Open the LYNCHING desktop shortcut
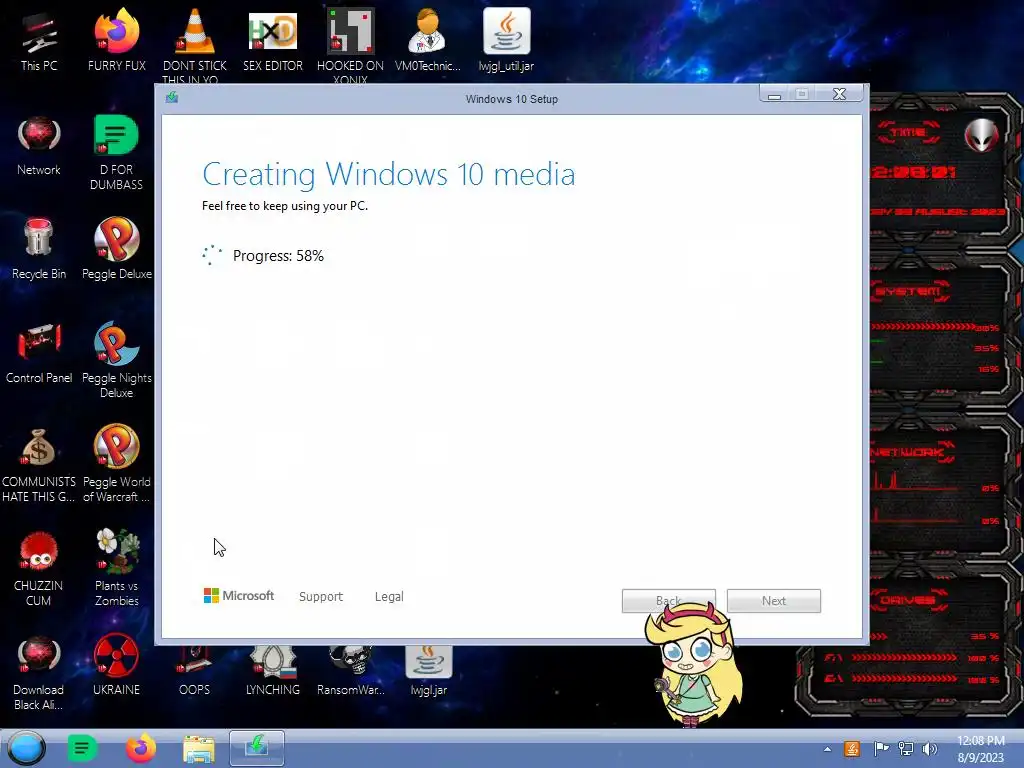The image size is (1024, 768). (272, 671)
